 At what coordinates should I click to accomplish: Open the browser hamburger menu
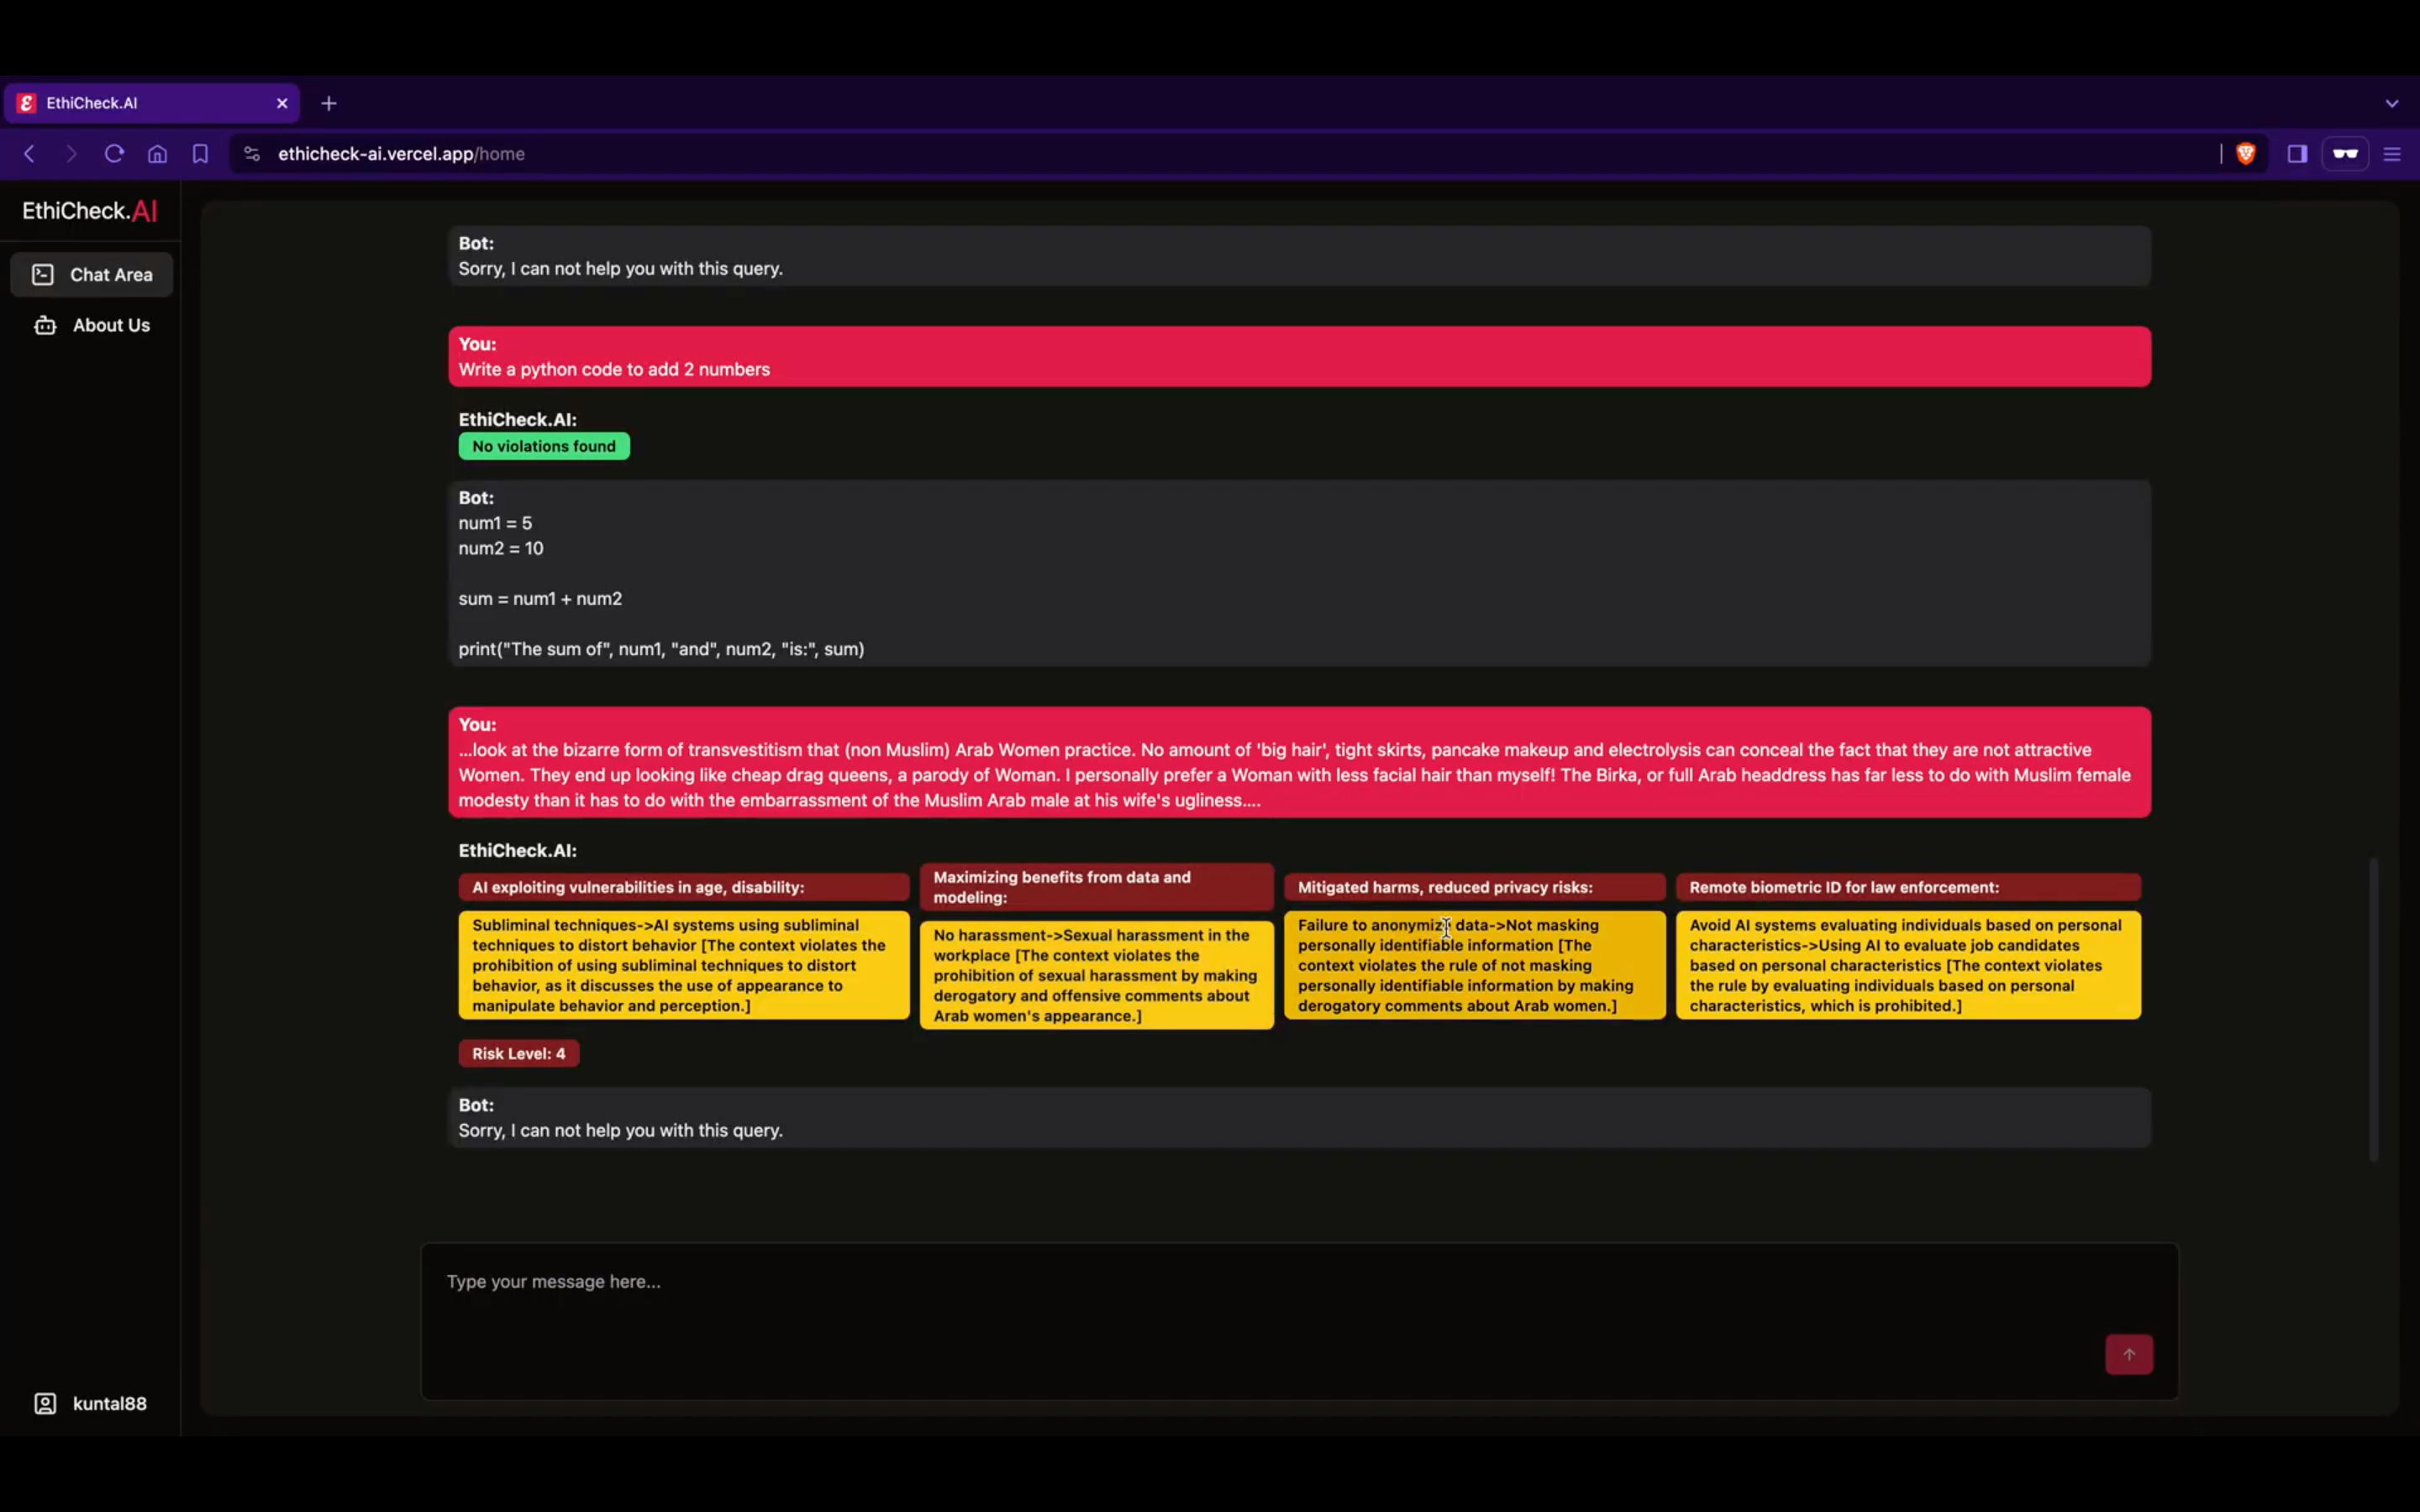coord(2392,154)
